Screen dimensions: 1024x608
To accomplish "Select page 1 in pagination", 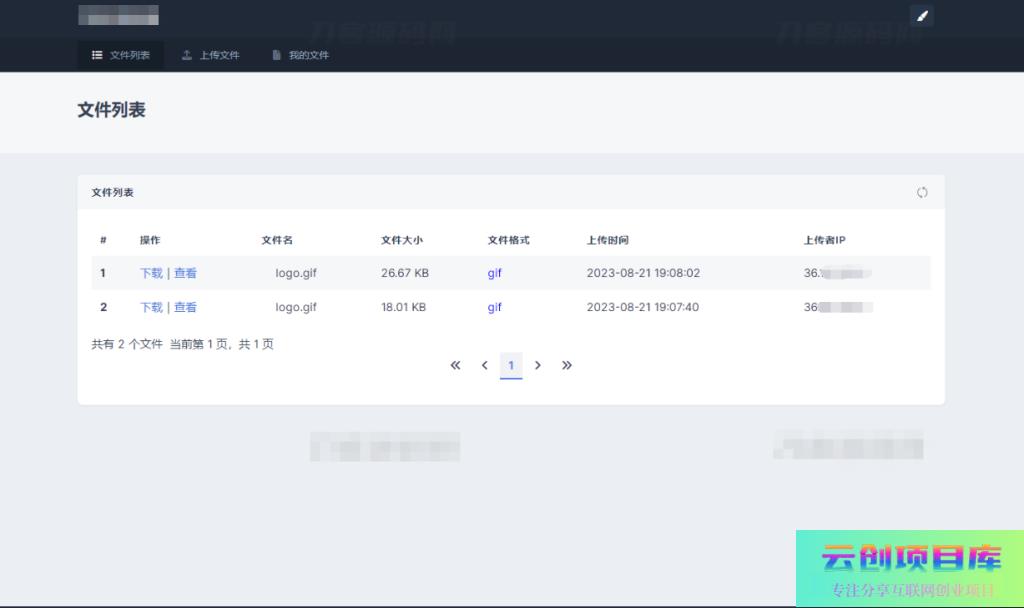I will pos(511,365).
